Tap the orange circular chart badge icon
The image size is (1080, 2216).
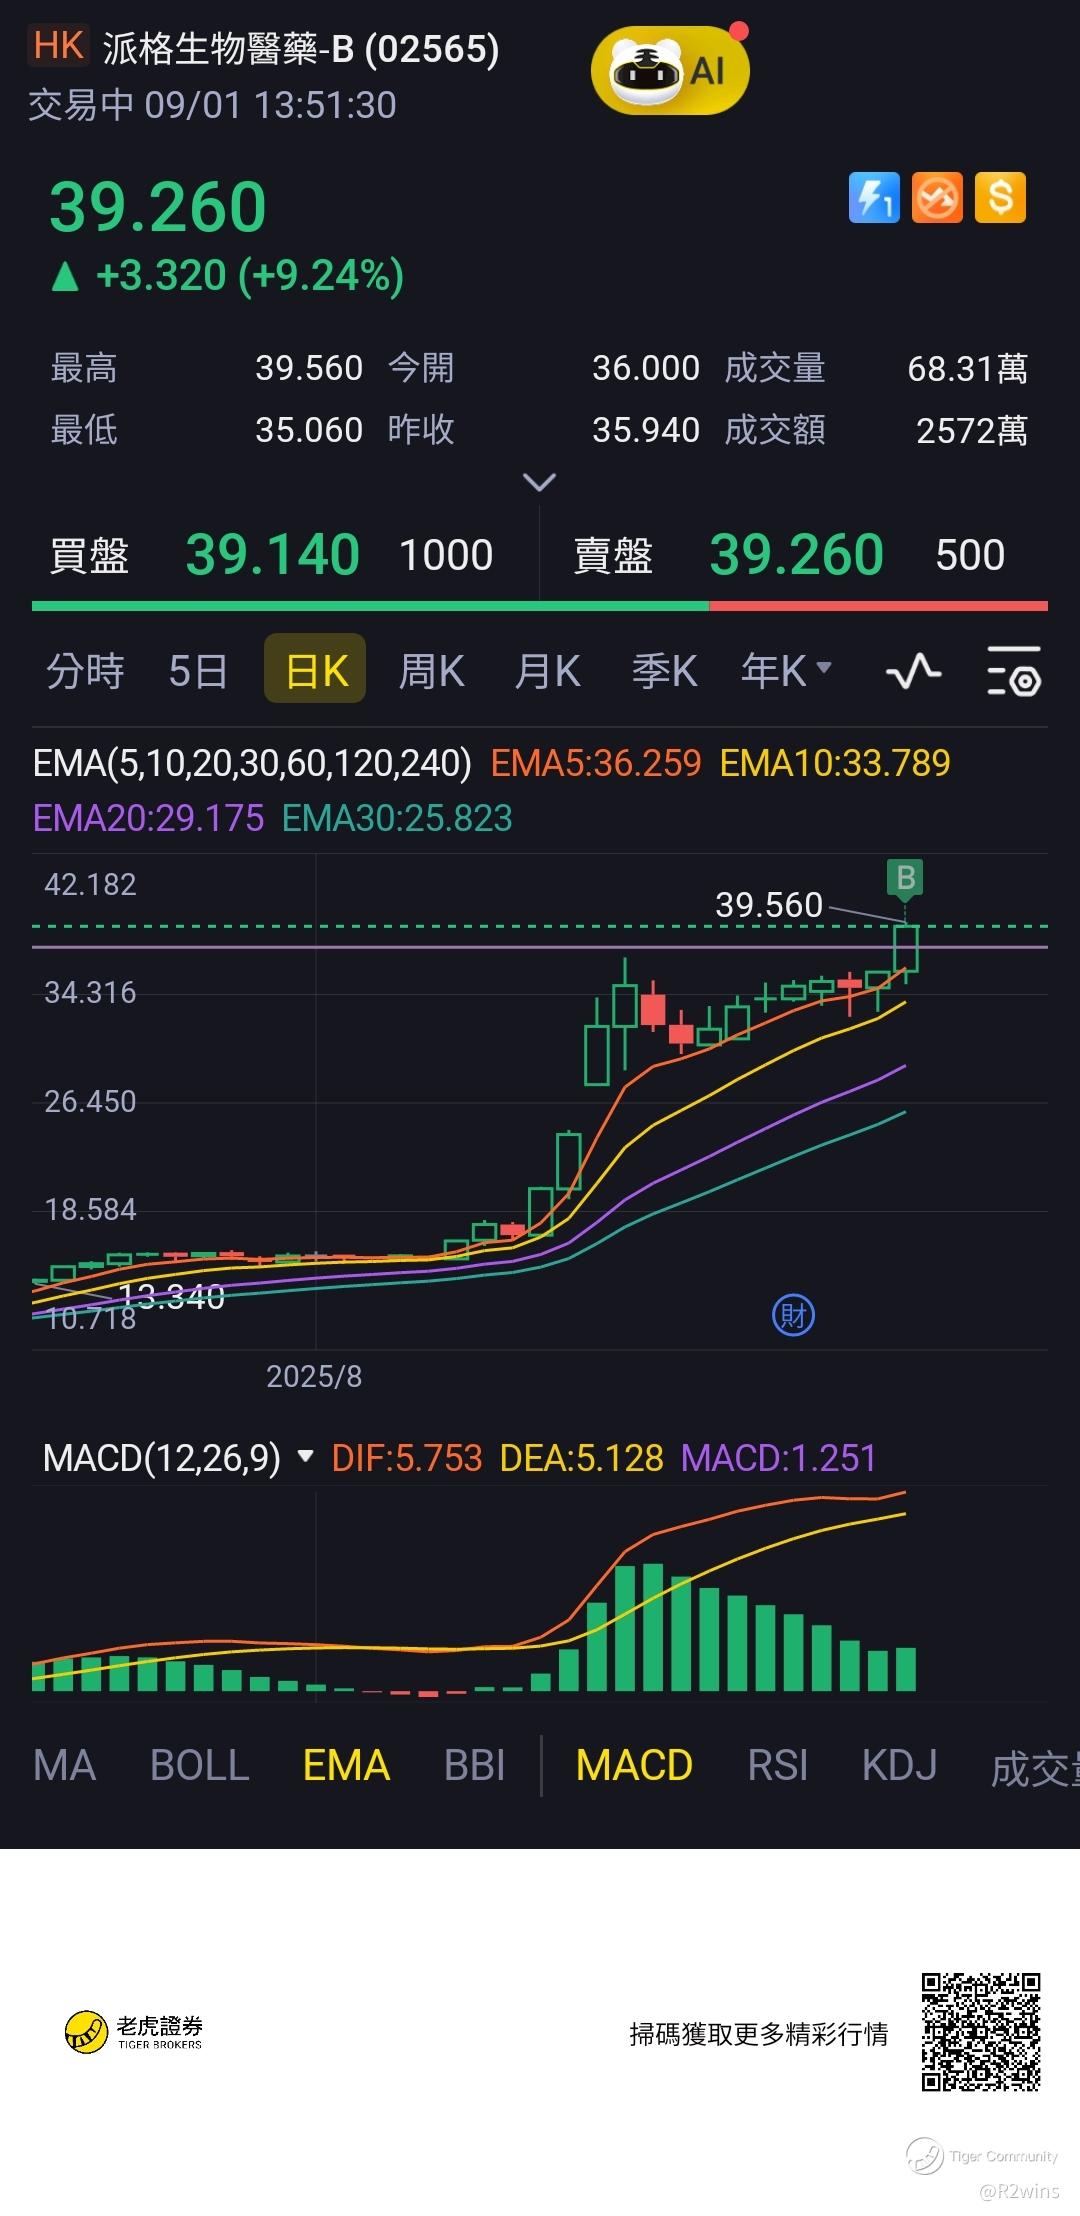pos(937,197)
